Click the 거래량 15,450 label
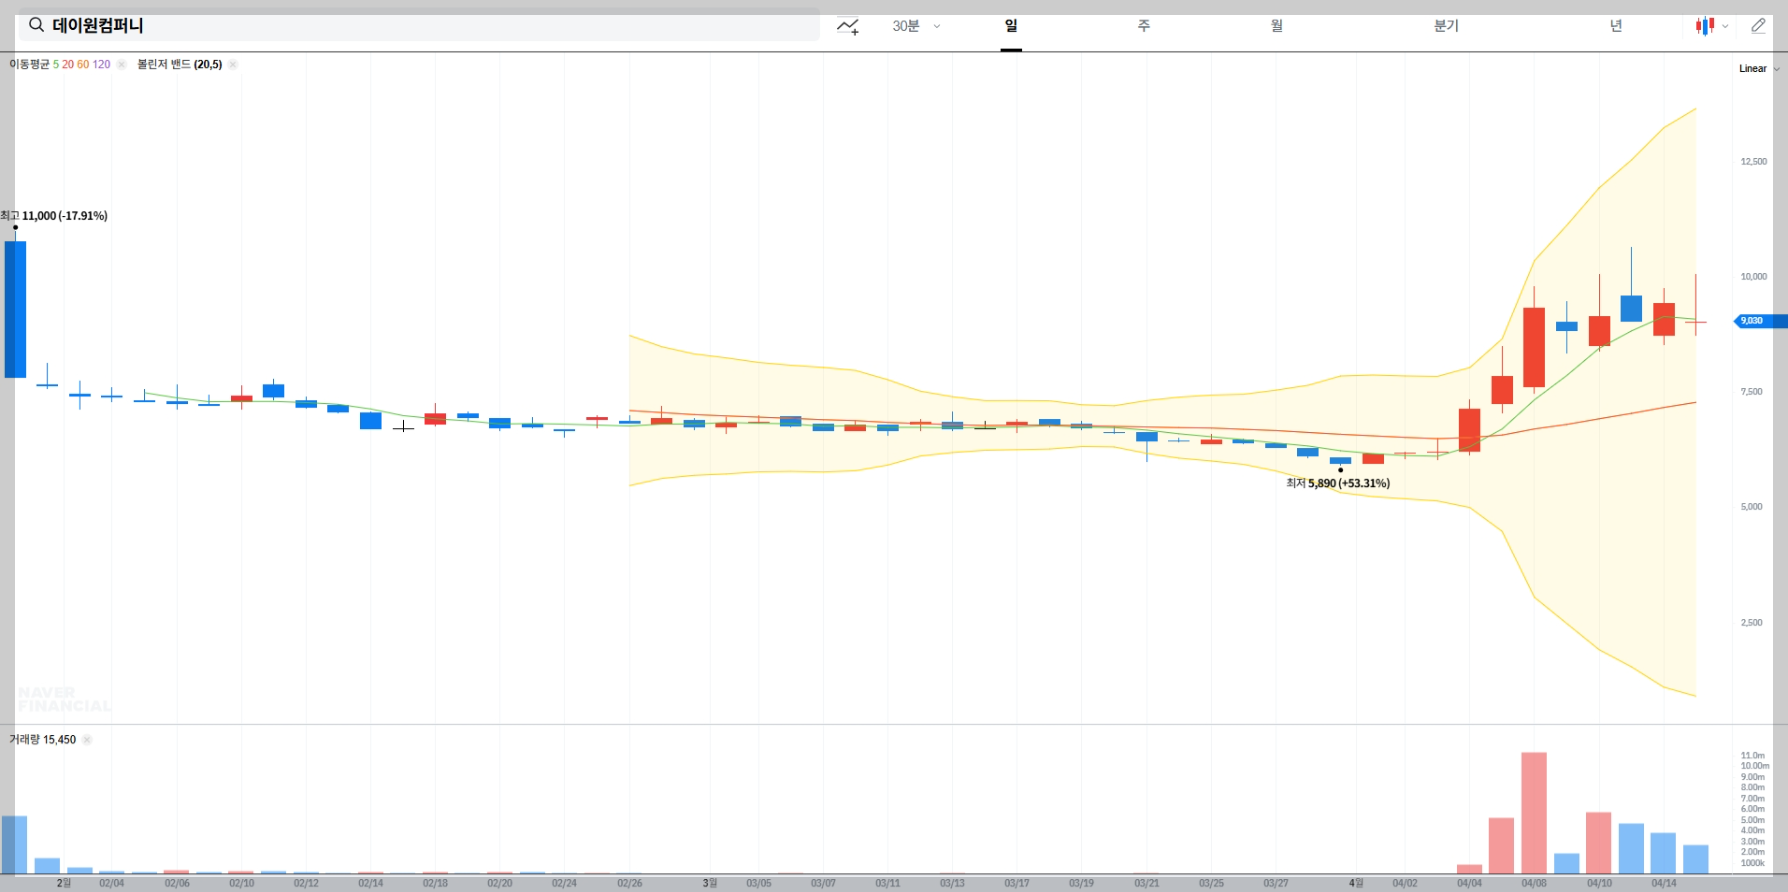The width and height of the screenshot is (1788, 892). pyautogui.click(x=43, y=740)
